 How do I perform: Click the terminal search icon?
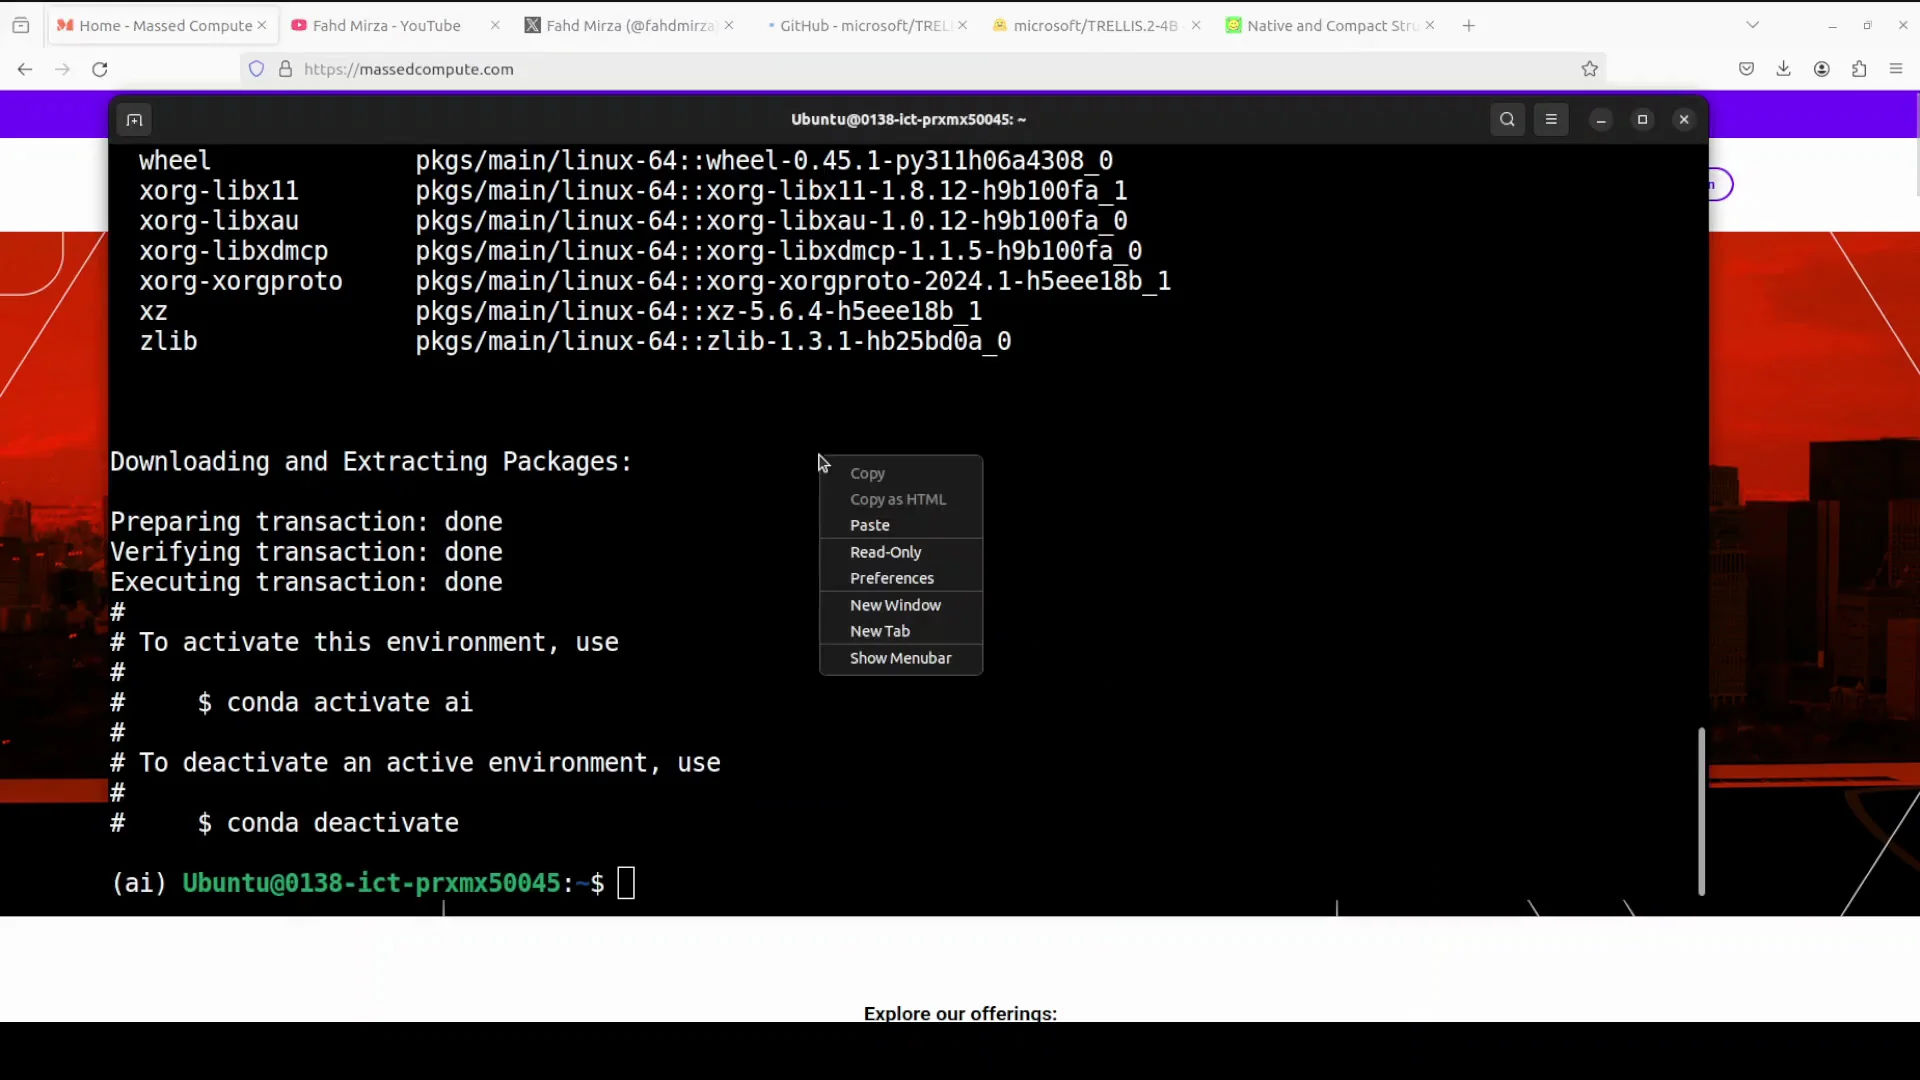(1507, 120)
